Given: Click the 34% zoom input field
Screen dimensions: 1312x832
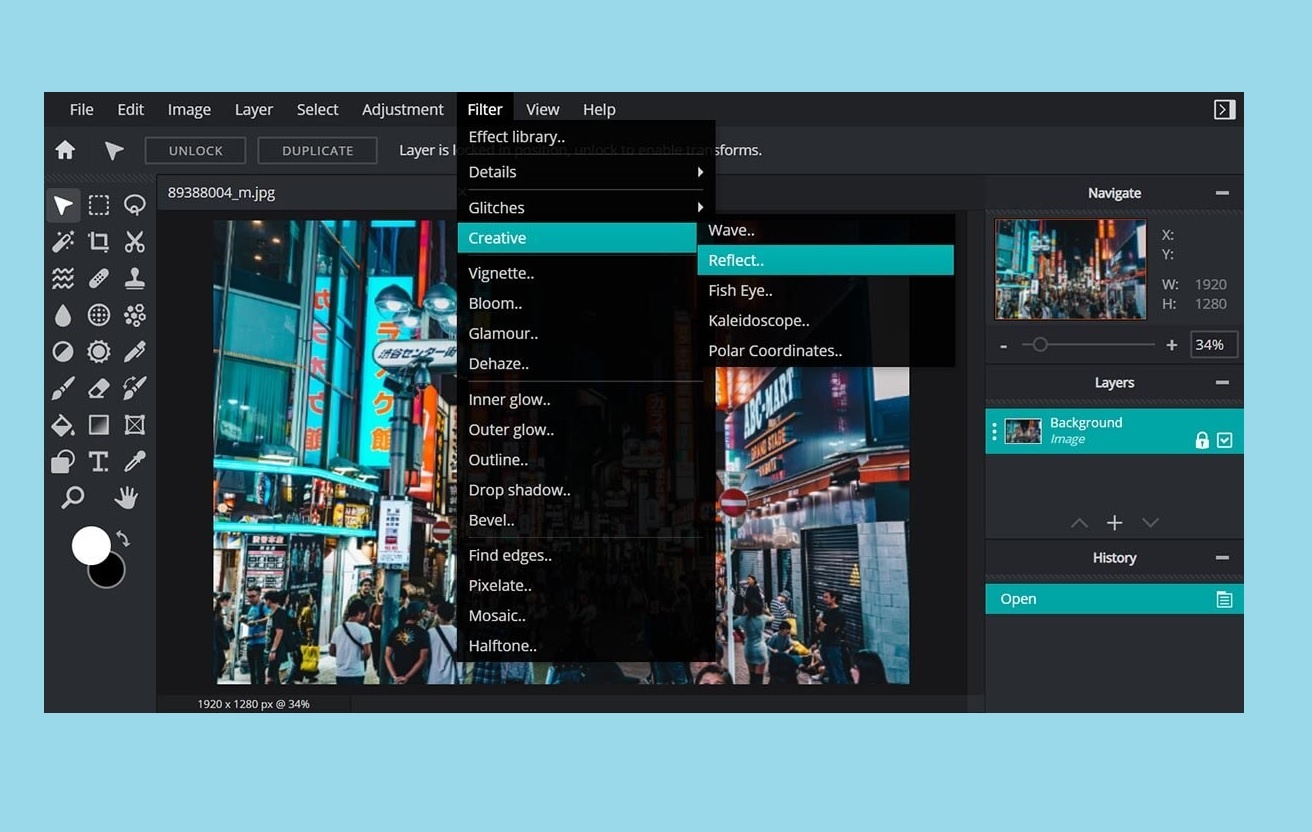Looking at the screenshot, I should click(x=1214, y=345).
